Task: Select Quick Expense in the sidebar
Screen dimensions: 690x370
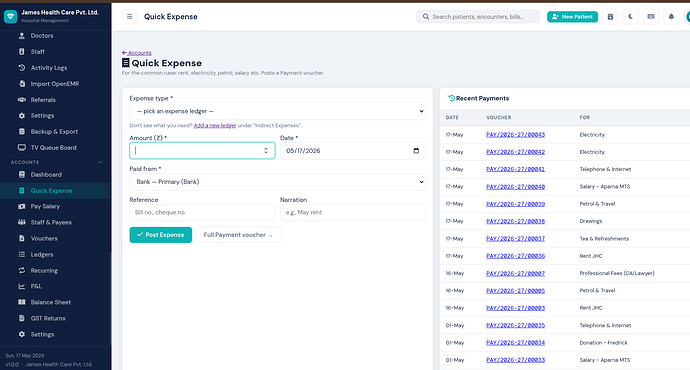Action: [55, 190]
